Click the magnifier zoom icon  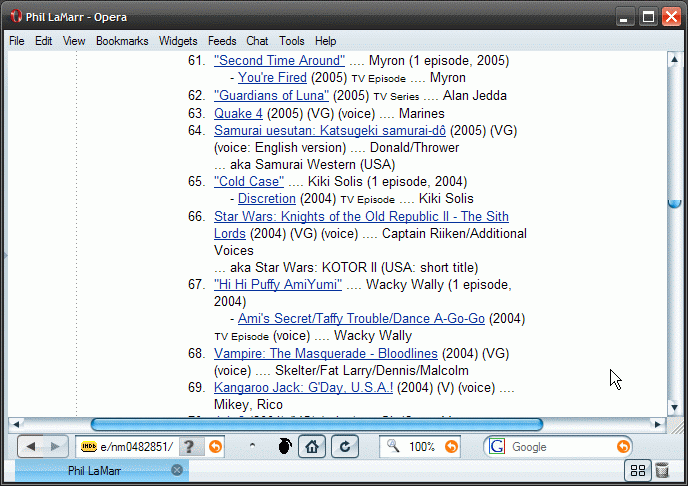[393, 446]
